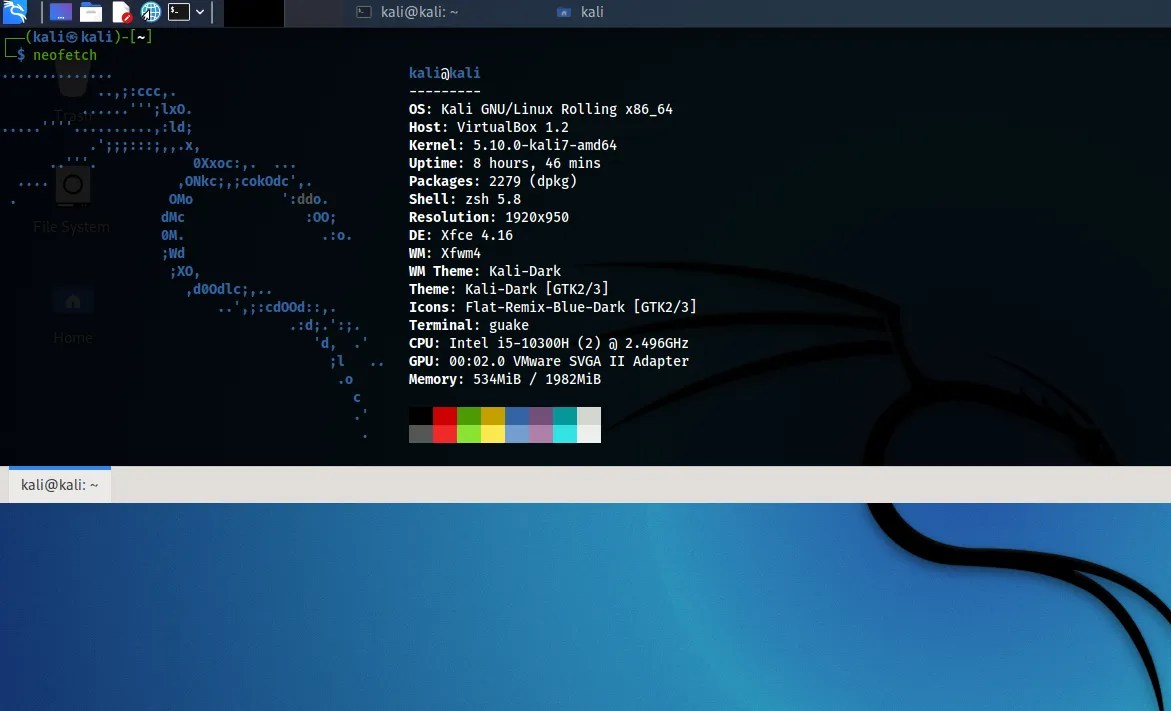Screen dimensions: 1171x711
Task: Click the workspace switcher on the top panel
Action: [253, 12]
